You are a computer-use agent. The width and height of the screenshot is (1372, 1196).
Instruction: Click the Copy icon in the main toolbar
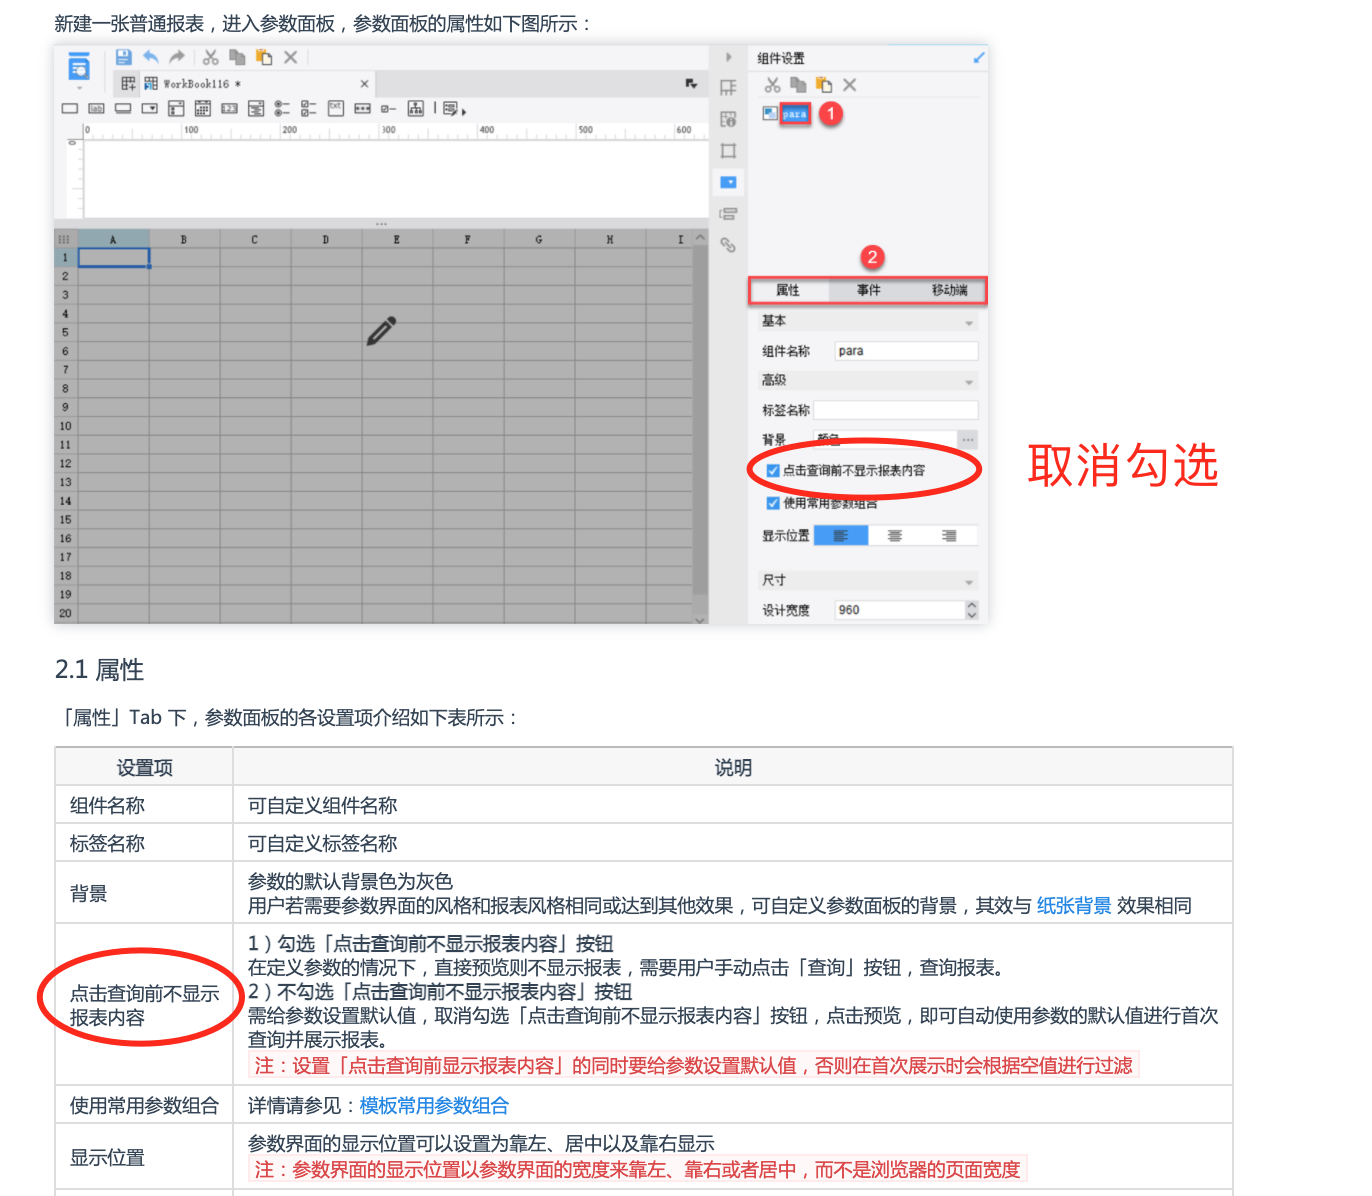point(237,57)
